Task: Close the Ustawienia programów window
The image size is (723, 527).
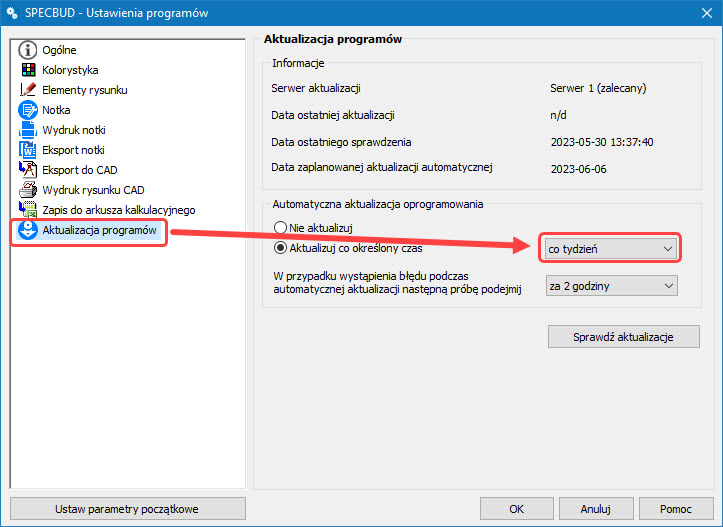Action: 699,12
